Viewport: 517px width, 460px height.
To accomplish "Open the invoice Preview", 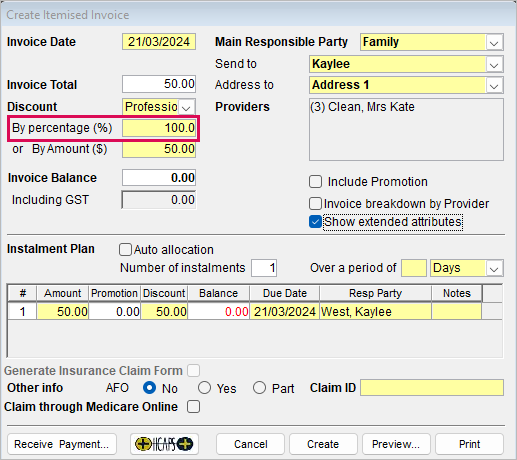I will pyautogui.click(x=396, y=444).
